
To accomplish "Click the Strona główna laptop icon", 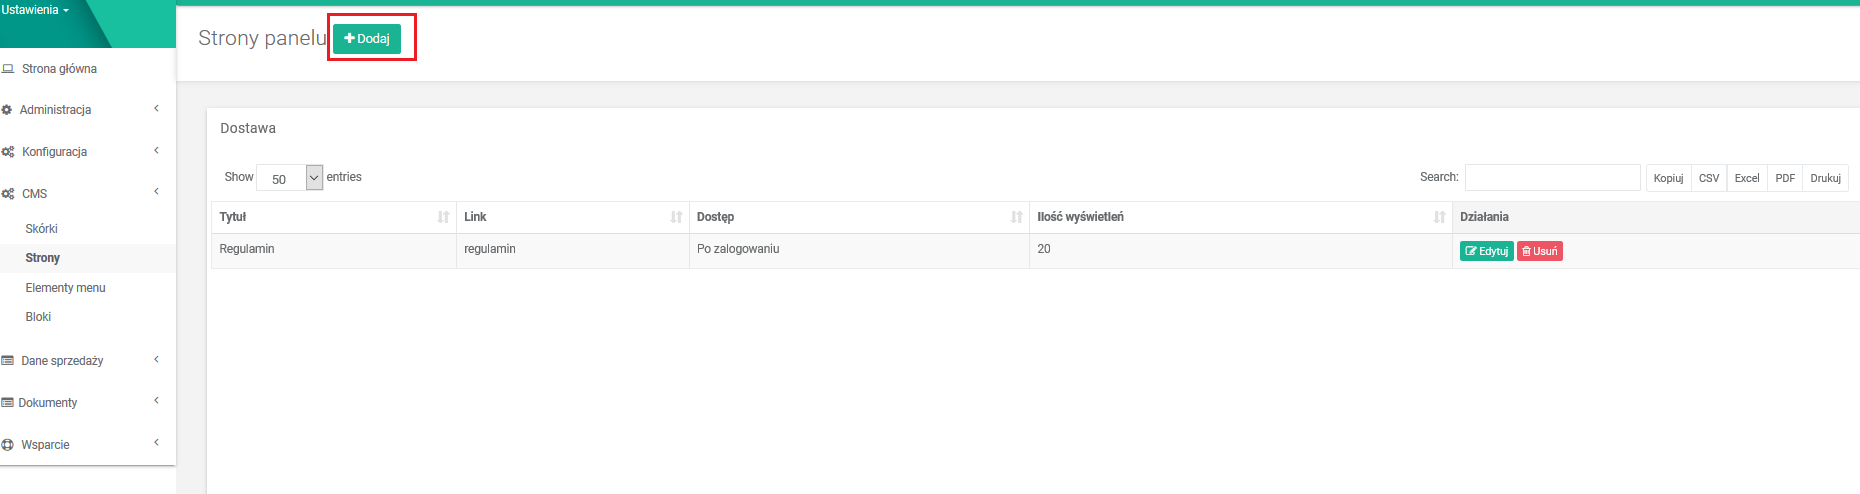I will click(8, 69).
